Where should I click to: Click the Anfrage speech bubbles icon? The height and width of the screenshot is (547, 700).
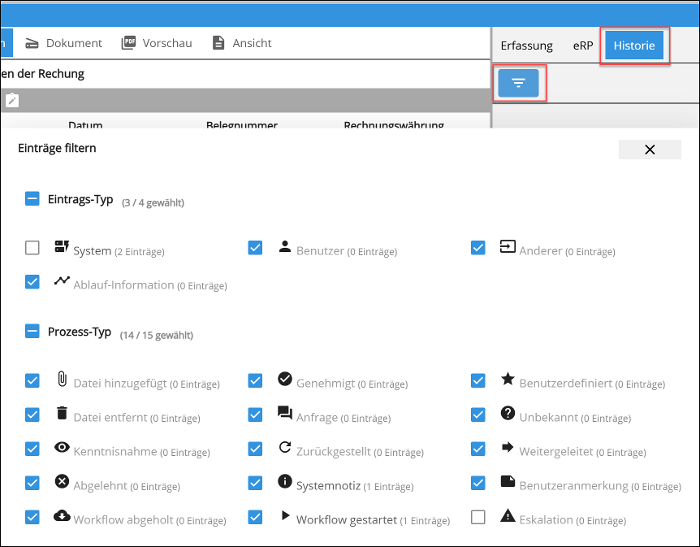tap(285, 413)
